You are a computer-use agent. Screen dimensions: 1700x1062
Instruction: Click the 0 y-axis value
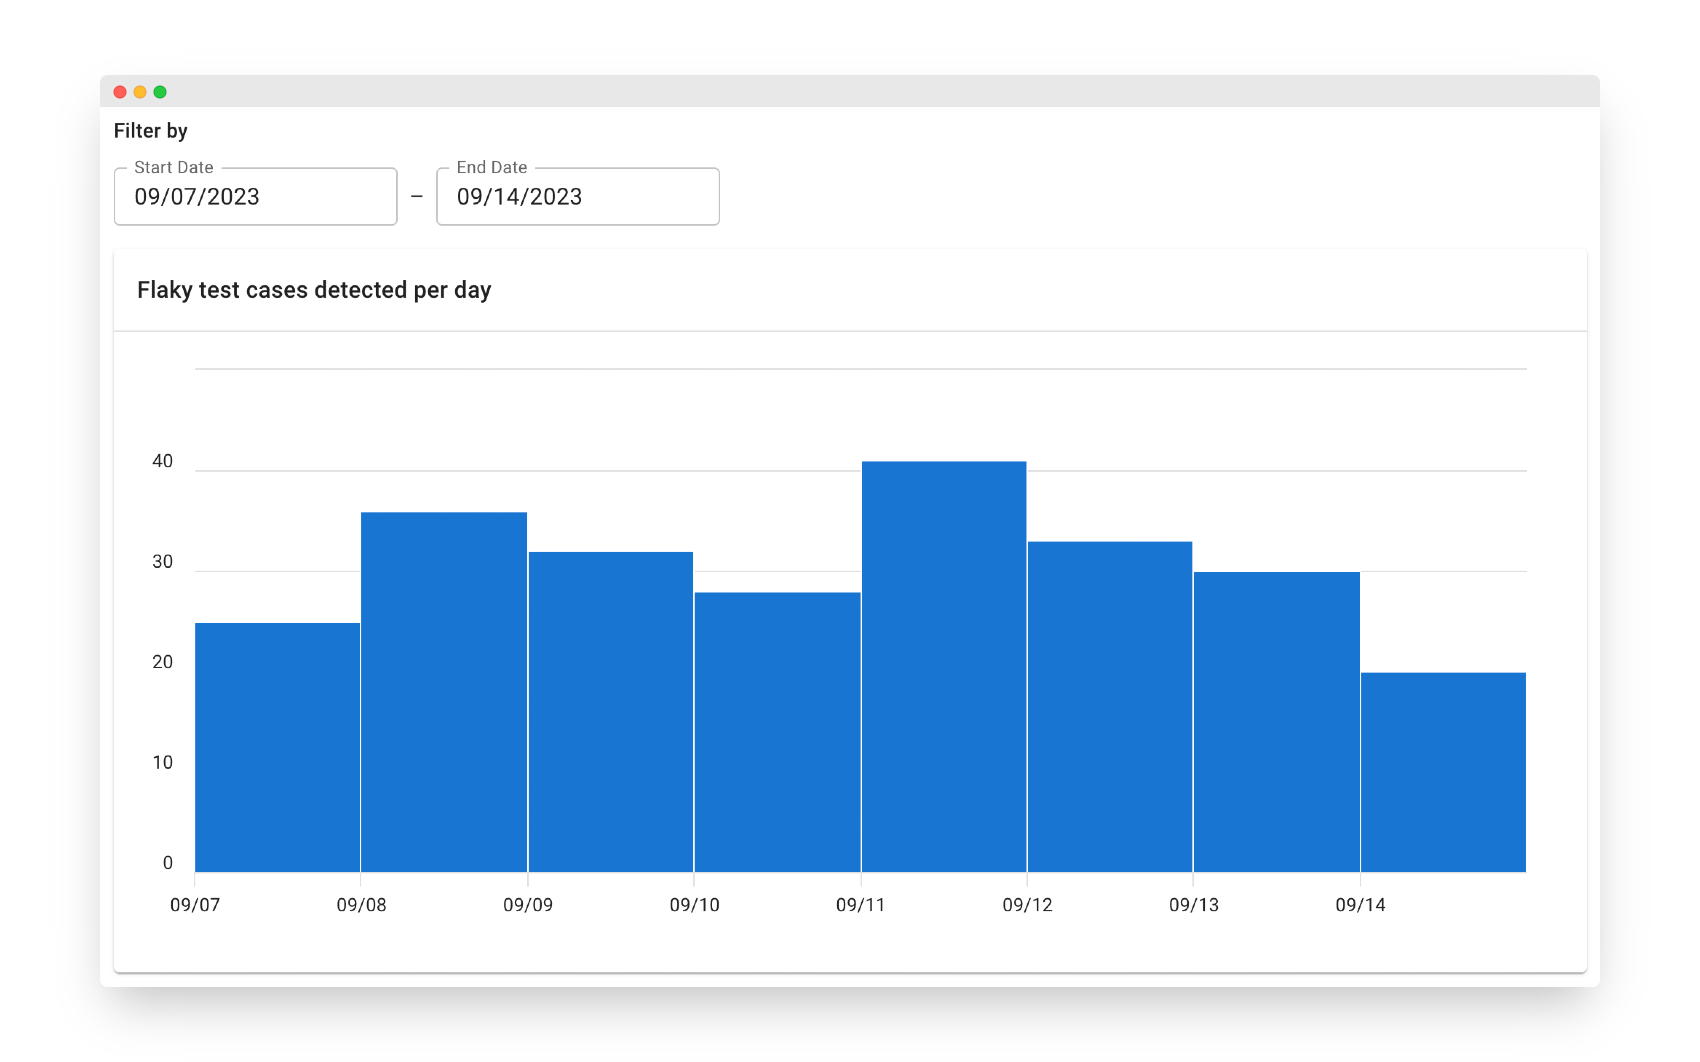168,863
